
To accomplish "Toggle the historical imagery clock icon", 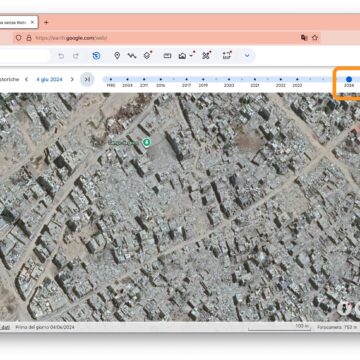I will 96,56.
